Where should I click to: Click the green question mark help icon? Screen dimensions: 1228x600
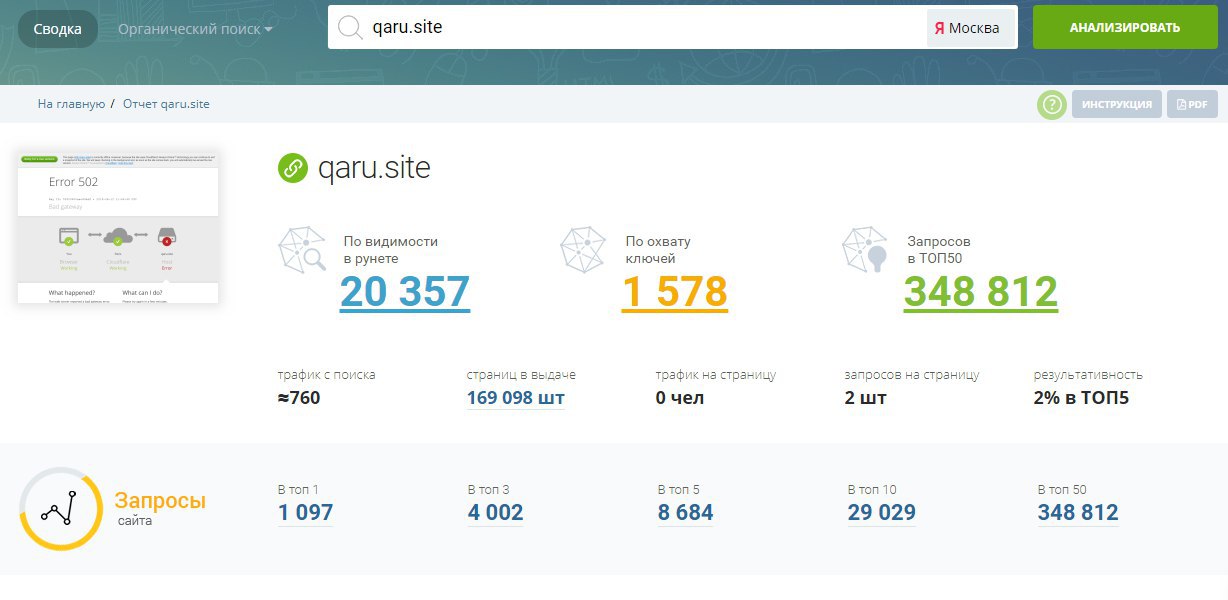1052,104
